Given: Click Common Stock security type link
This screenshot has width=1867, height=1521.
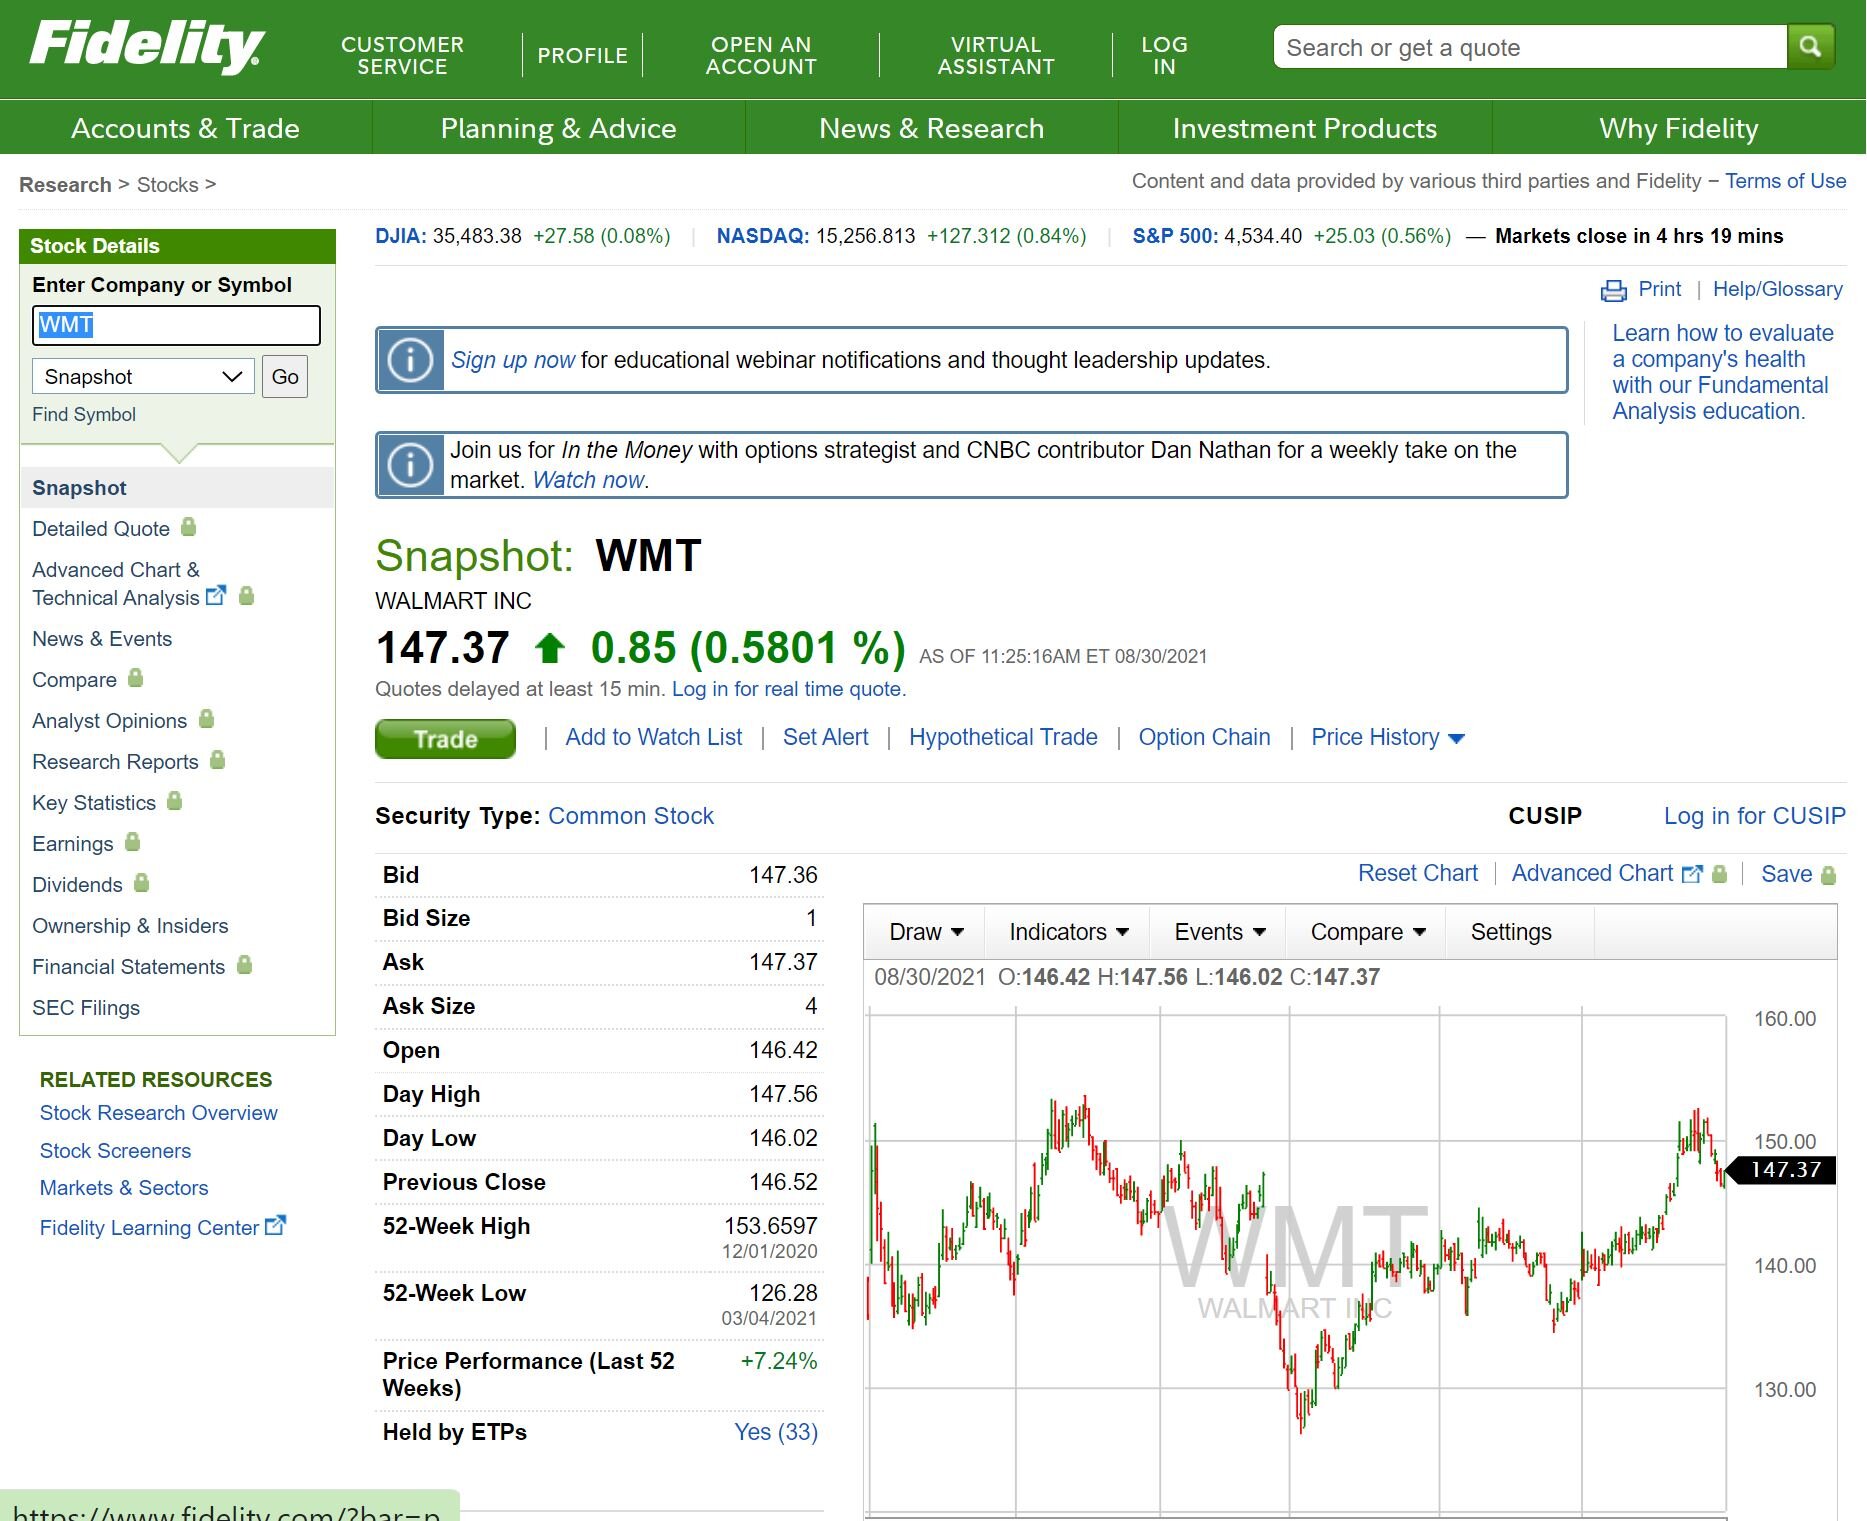Looking at the screenshot, I should coord(631,815).
